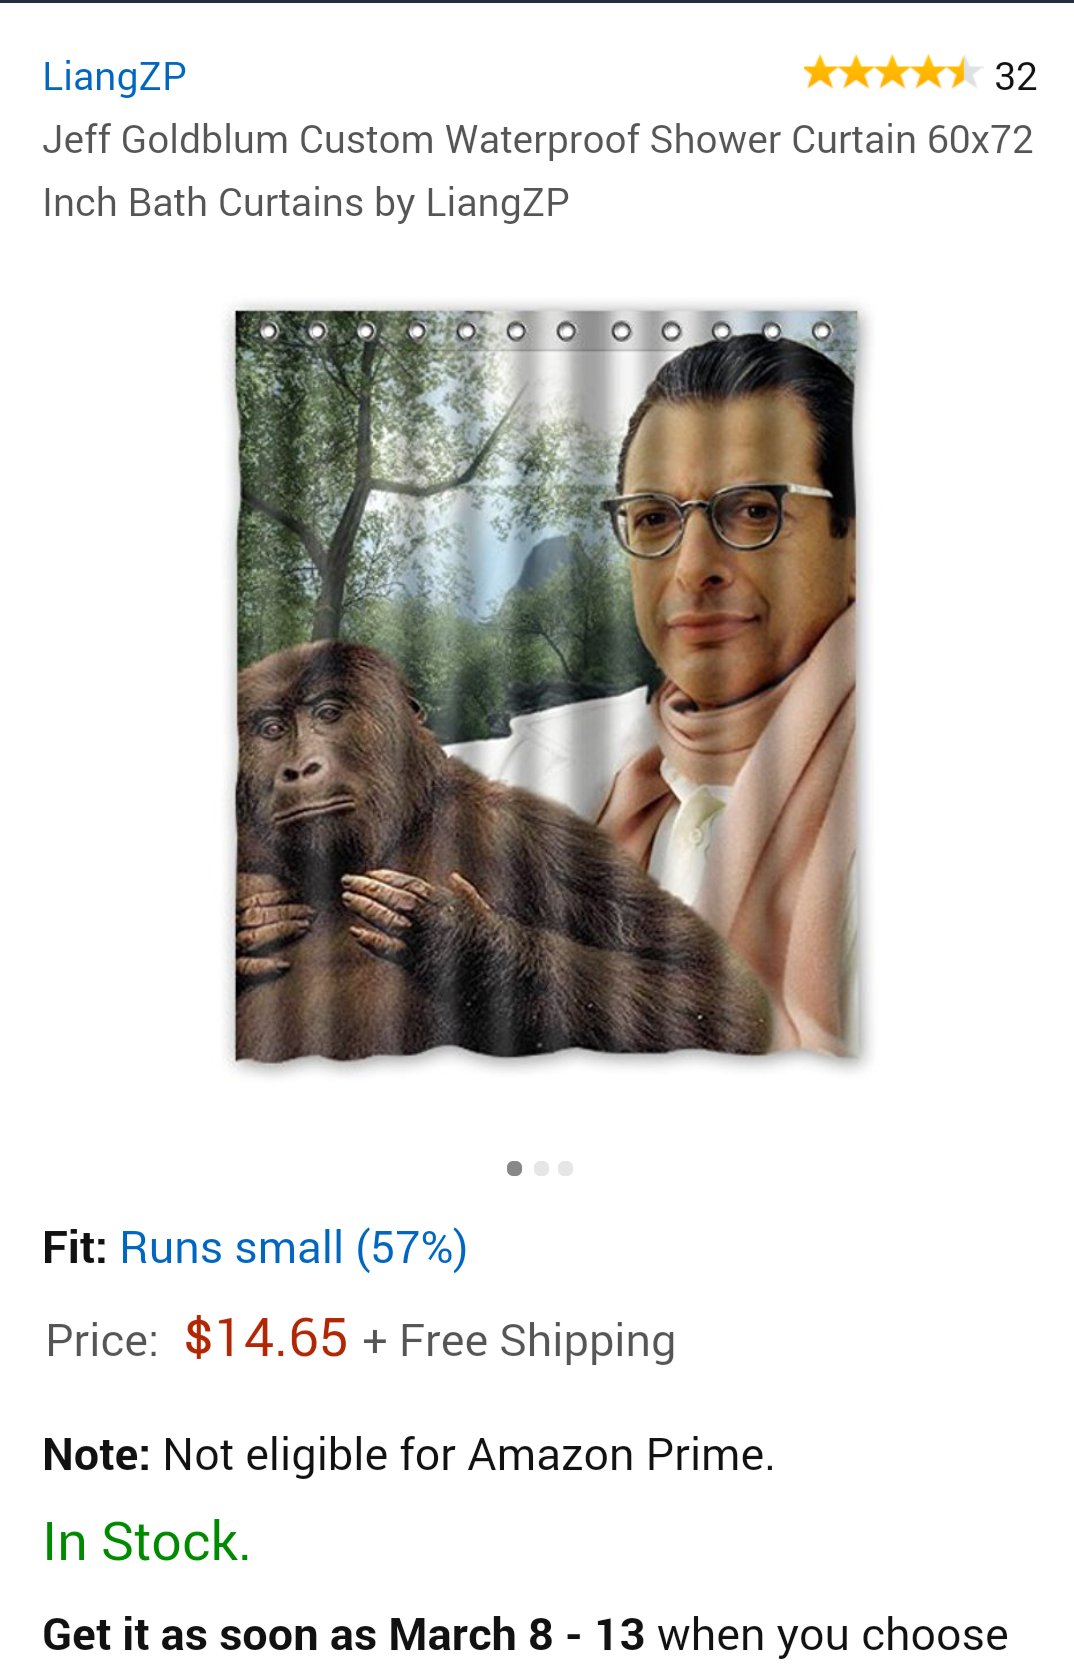Select the second image carousel dot
Screen dimensions: 1074x1676
pos(541,1168)
